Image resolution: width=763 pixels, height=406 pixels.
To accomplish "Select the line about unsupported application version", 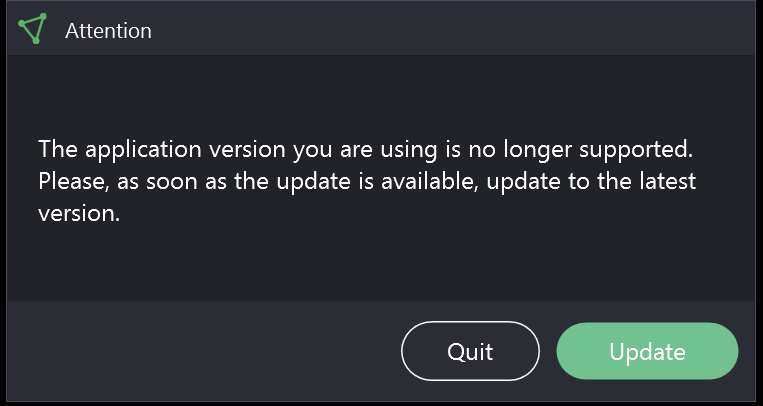I will [365, 149].
